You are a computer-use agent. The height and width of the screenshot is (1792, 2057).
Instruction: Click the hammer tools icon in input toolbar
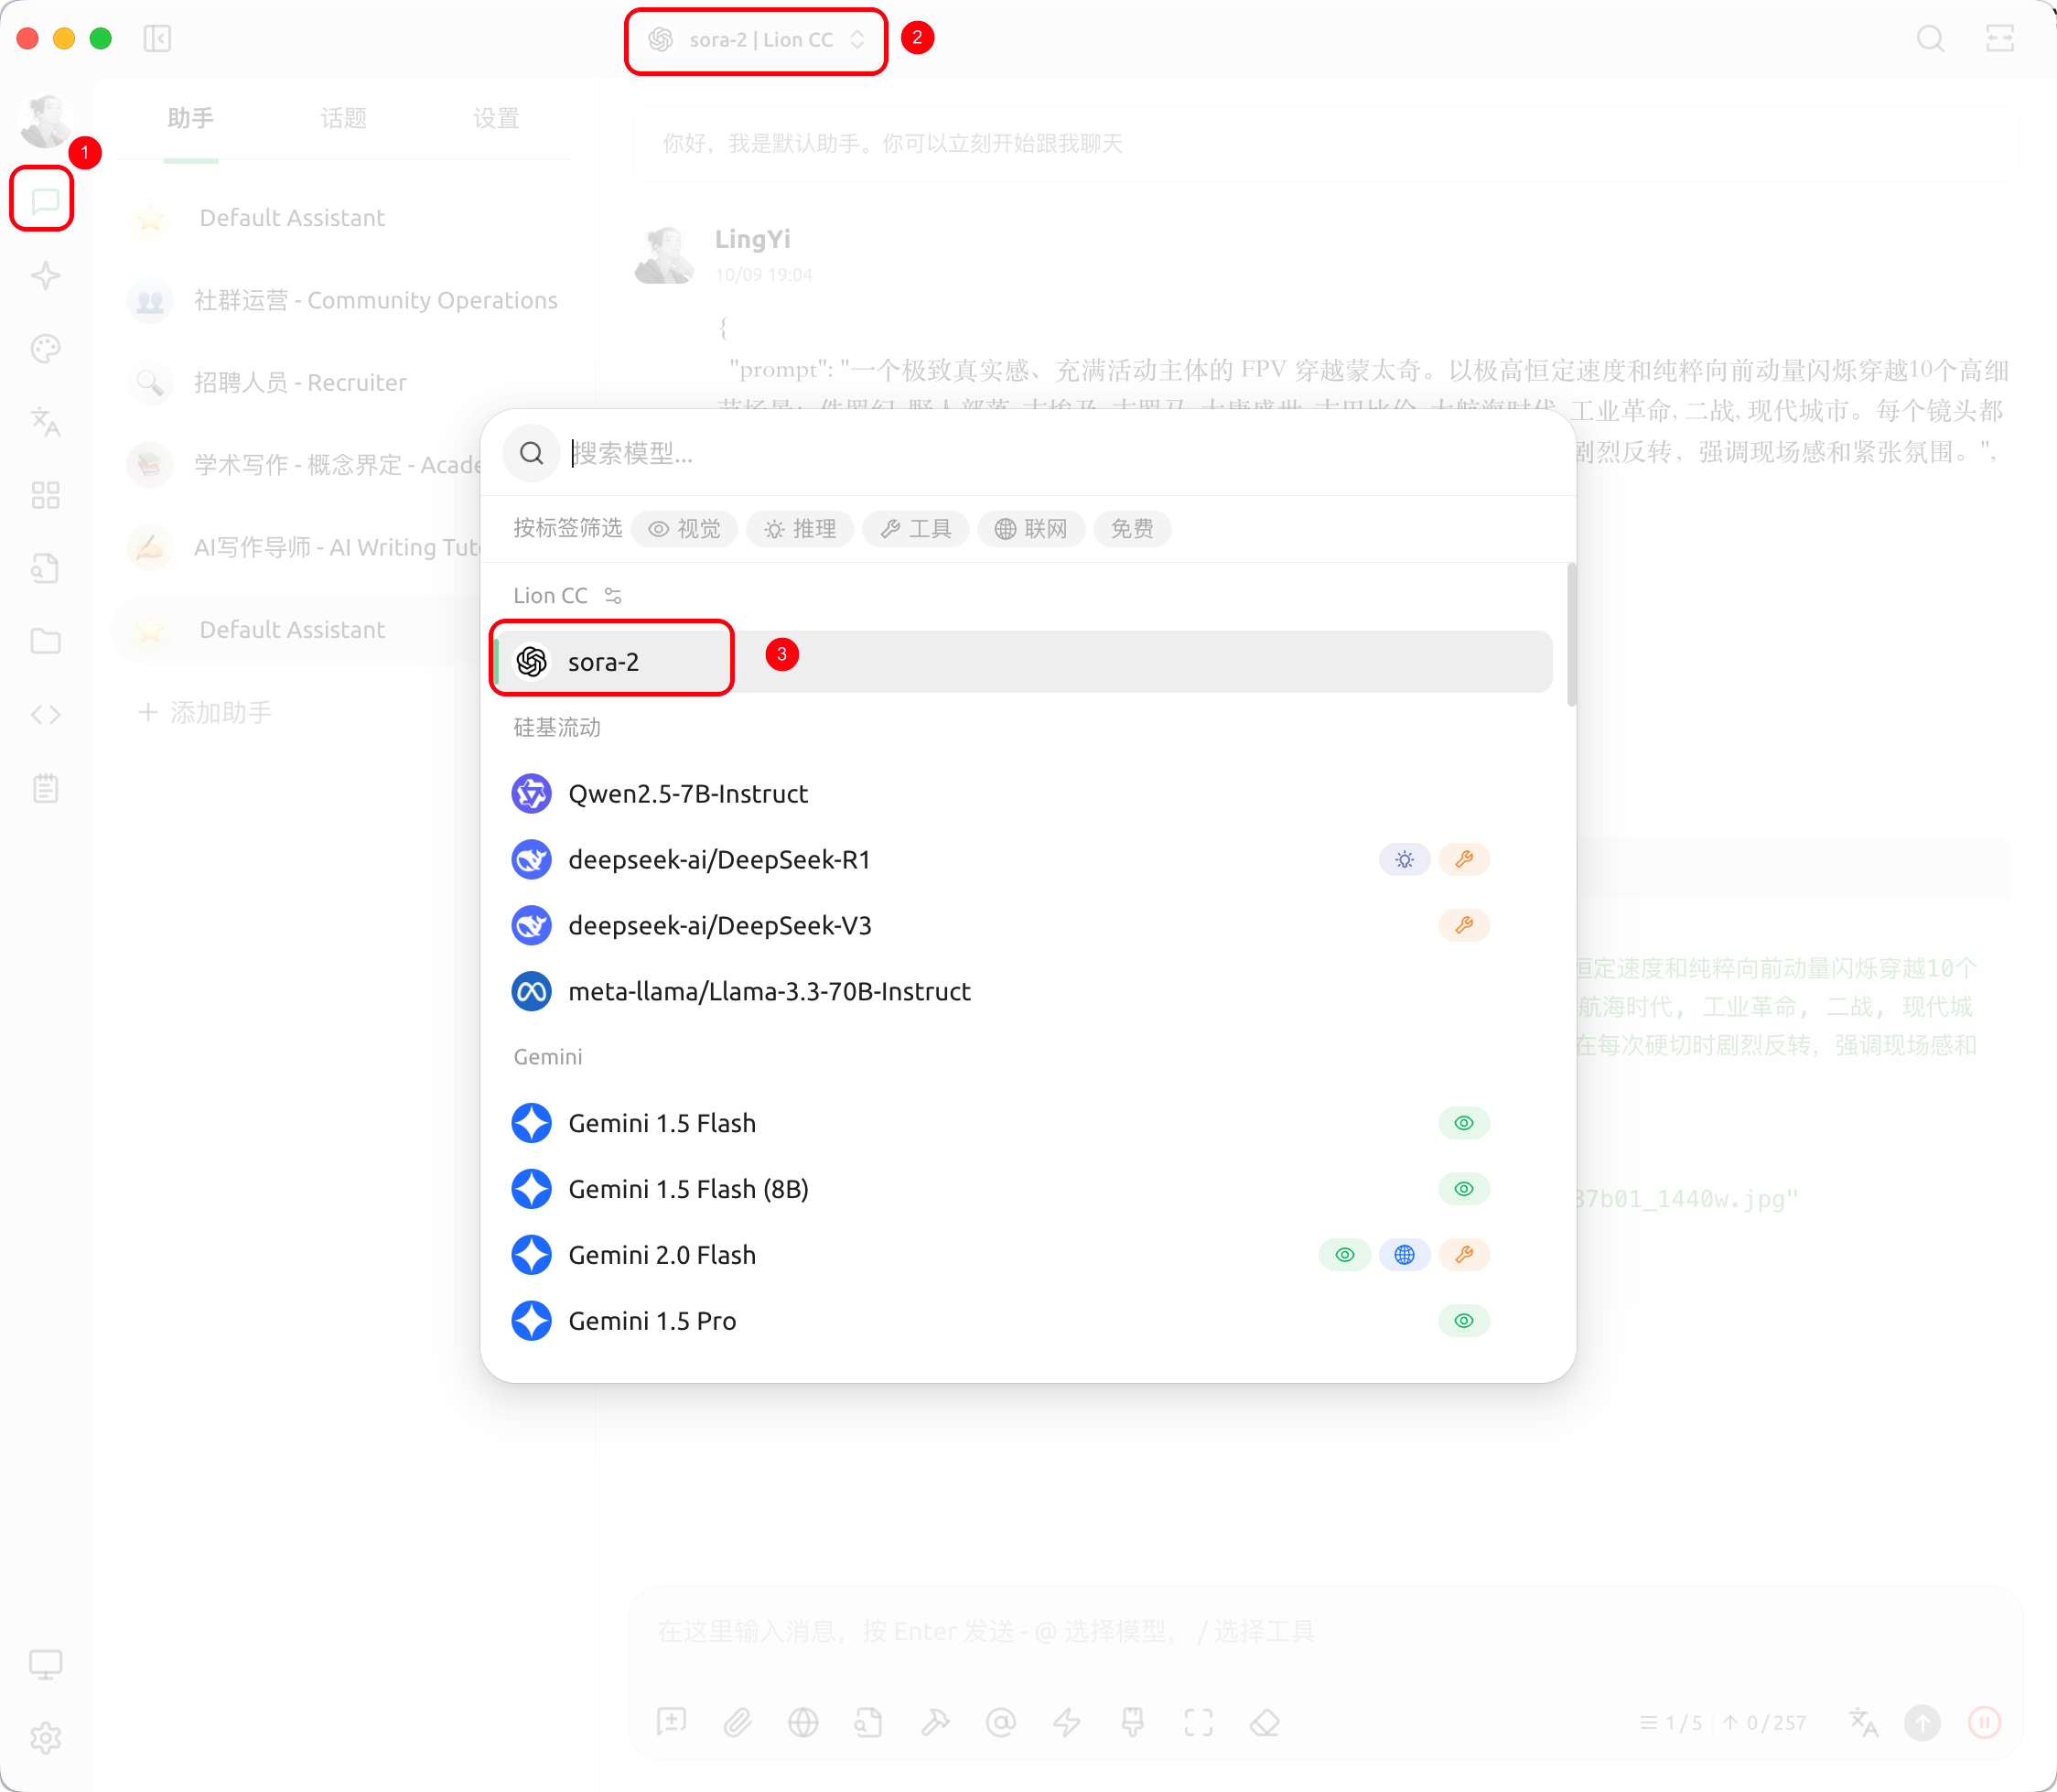click(935, 1722)
